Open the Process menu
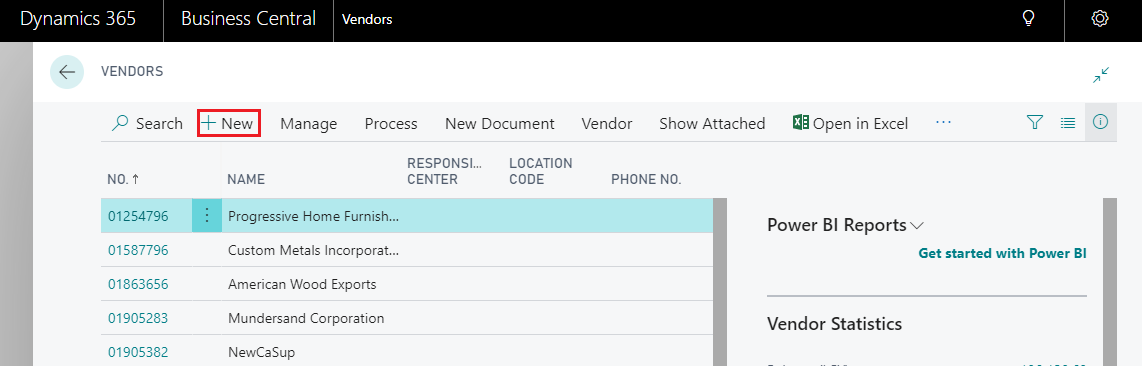1142x366 pixels. point(391,124)
